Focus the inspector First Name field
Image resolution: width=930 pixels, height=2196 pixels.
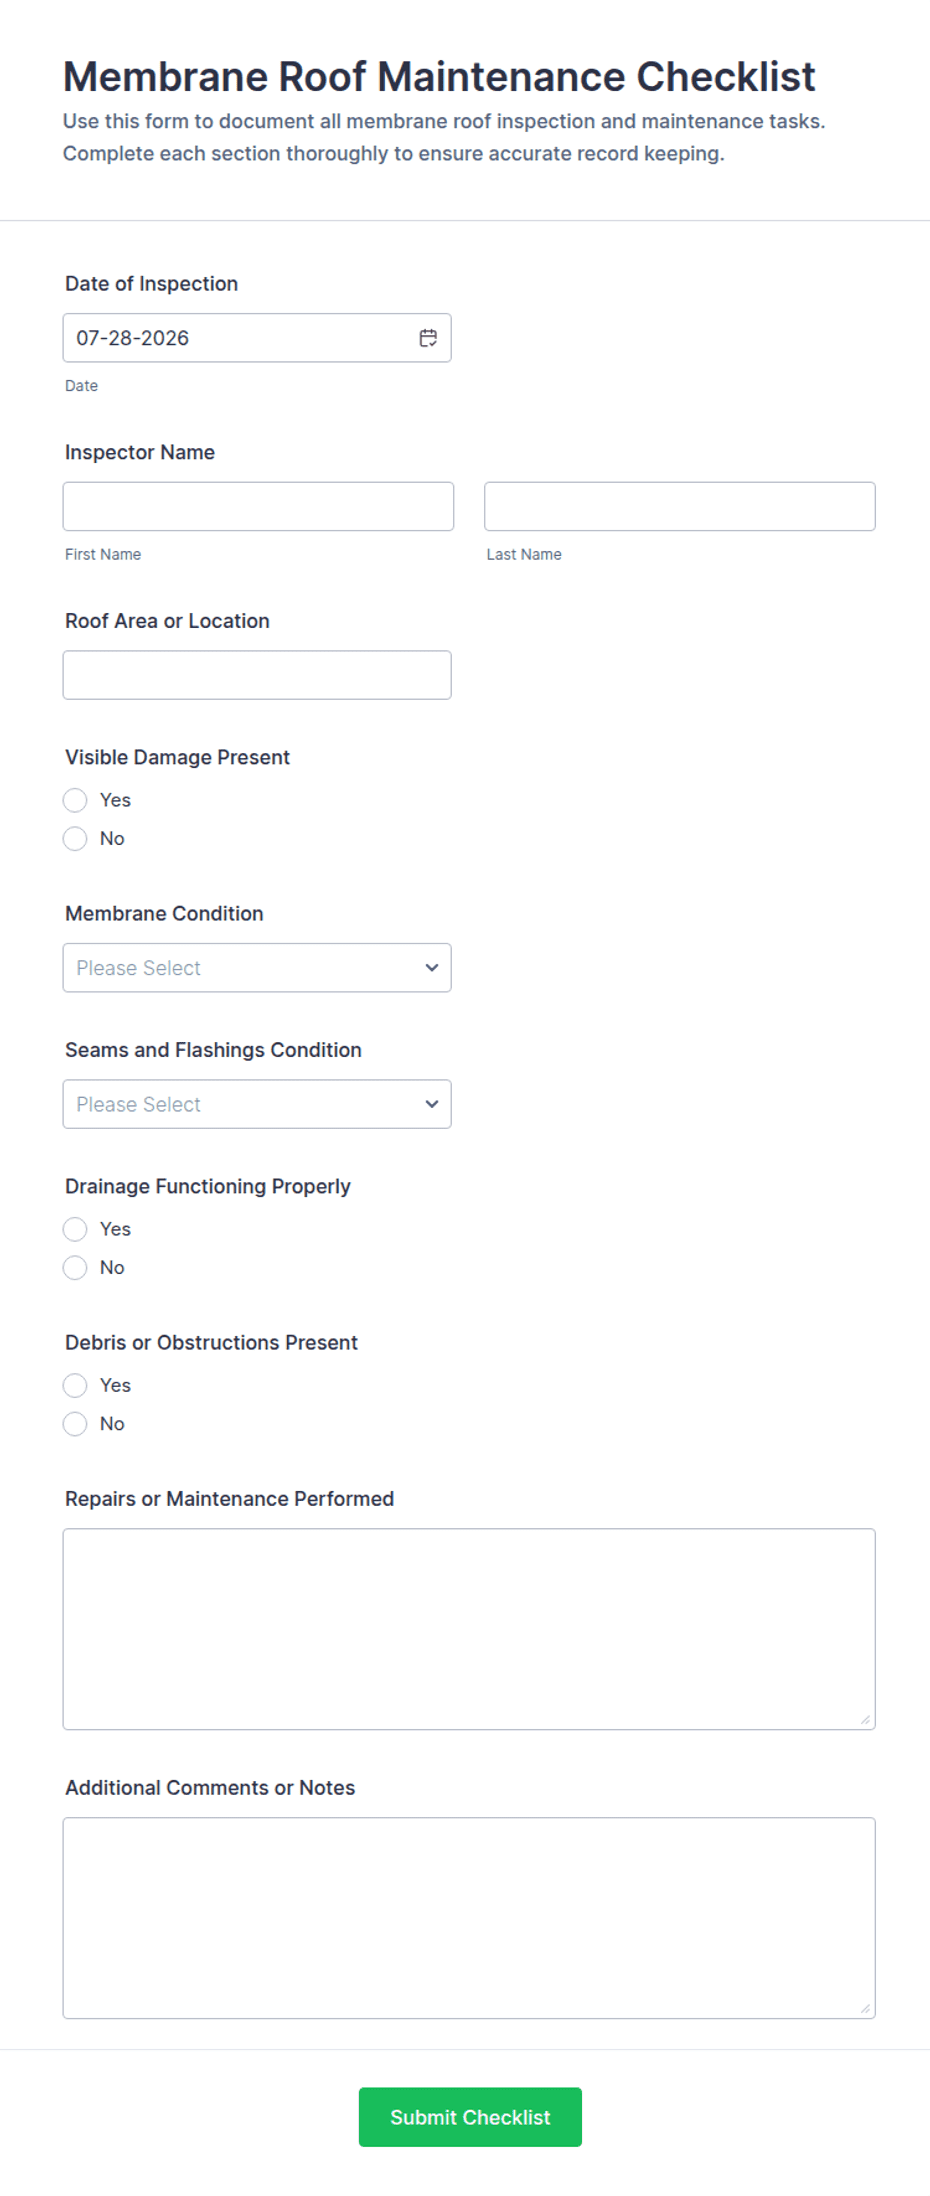[x=258, y=506]
